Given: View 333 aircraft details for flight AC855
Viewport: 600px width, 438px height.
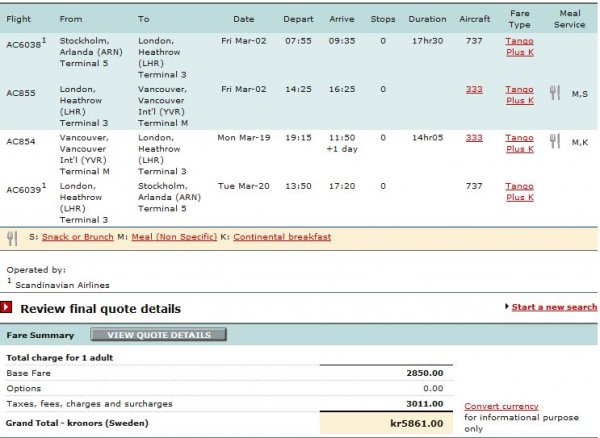Looking at the screenshot, I should [474, 89].
